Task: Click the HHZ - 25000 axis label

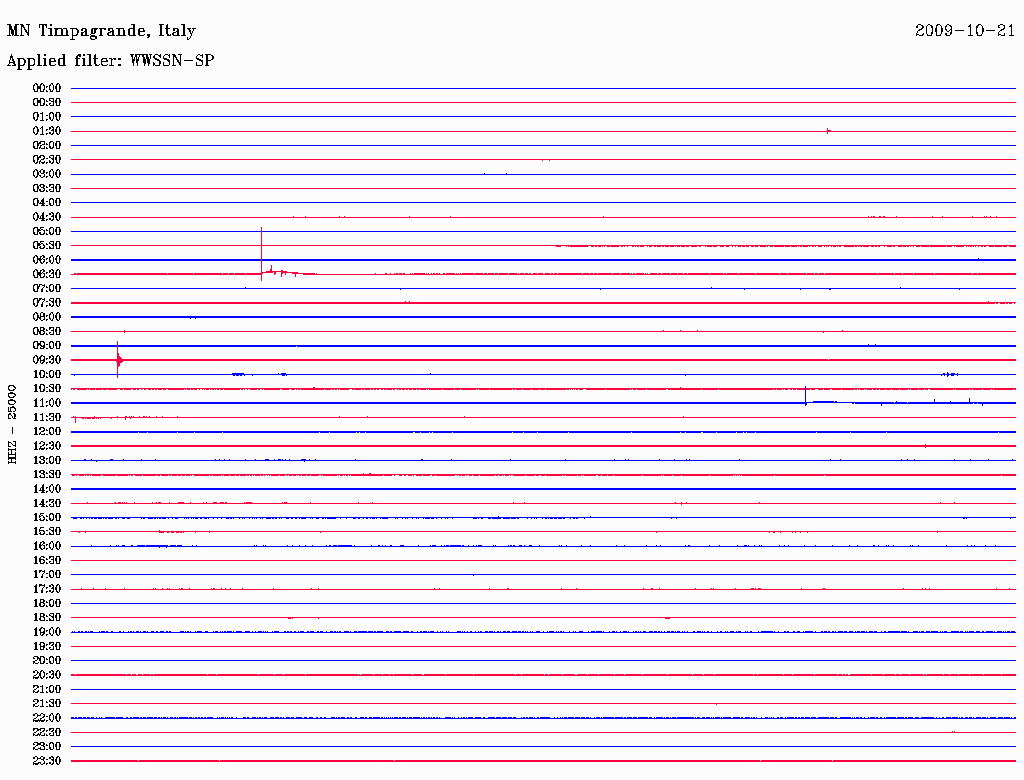Action: pyautogui.click(x=12, y=424)
